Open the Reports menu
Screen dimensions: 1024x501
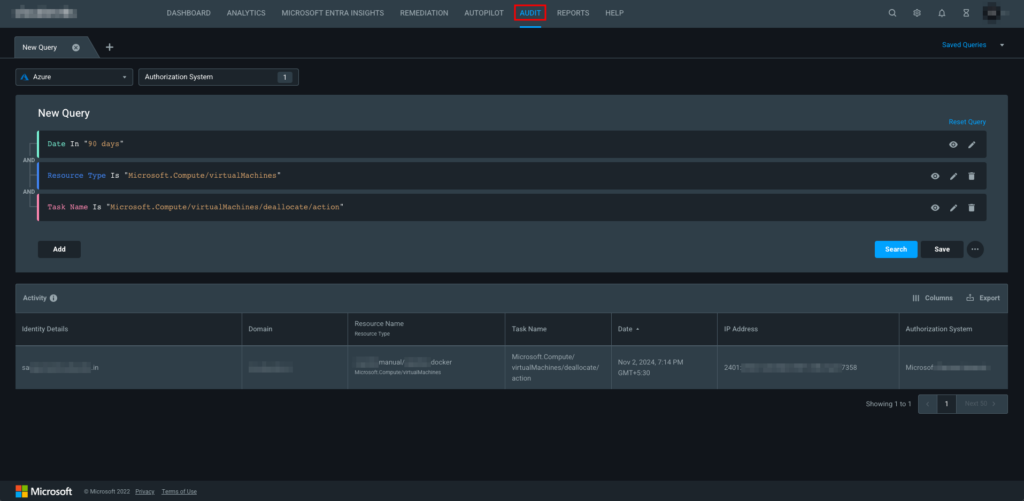(573, 13)
